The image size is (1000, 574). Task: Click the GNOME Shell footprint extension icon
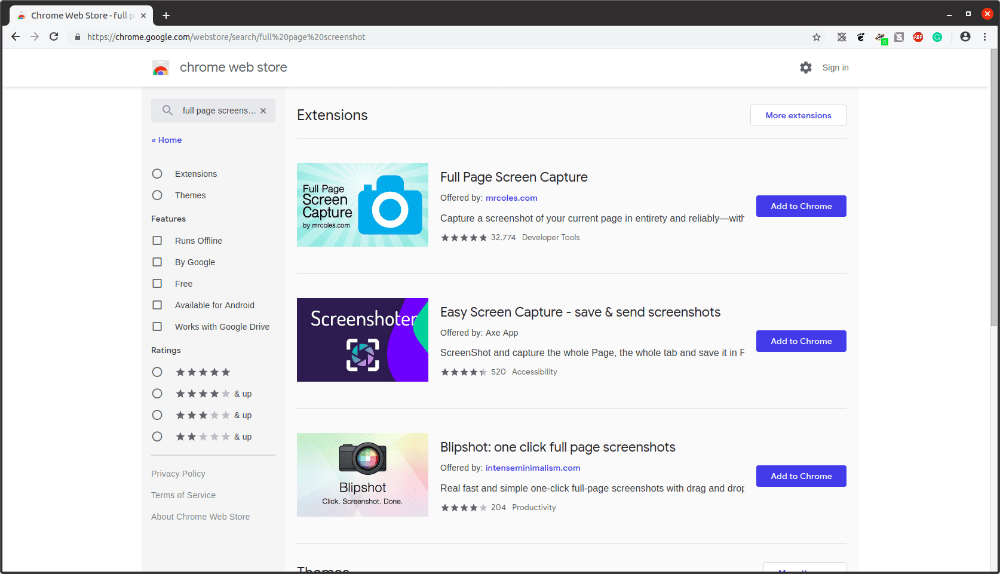859,37
